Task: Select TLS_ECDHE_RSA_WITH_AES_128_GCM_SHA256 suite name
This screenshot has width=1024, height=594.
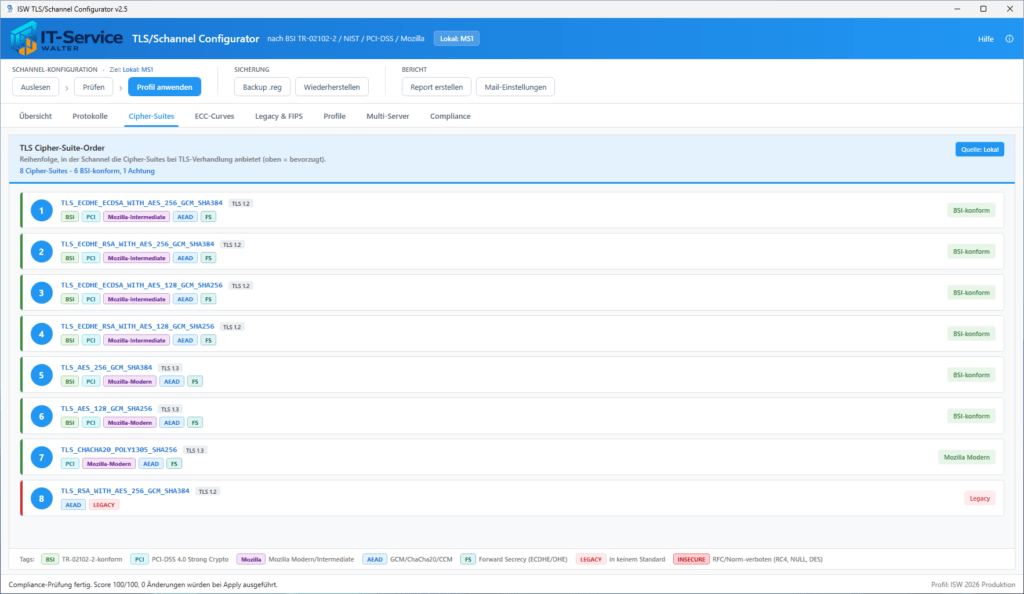Action: [138, 326]
